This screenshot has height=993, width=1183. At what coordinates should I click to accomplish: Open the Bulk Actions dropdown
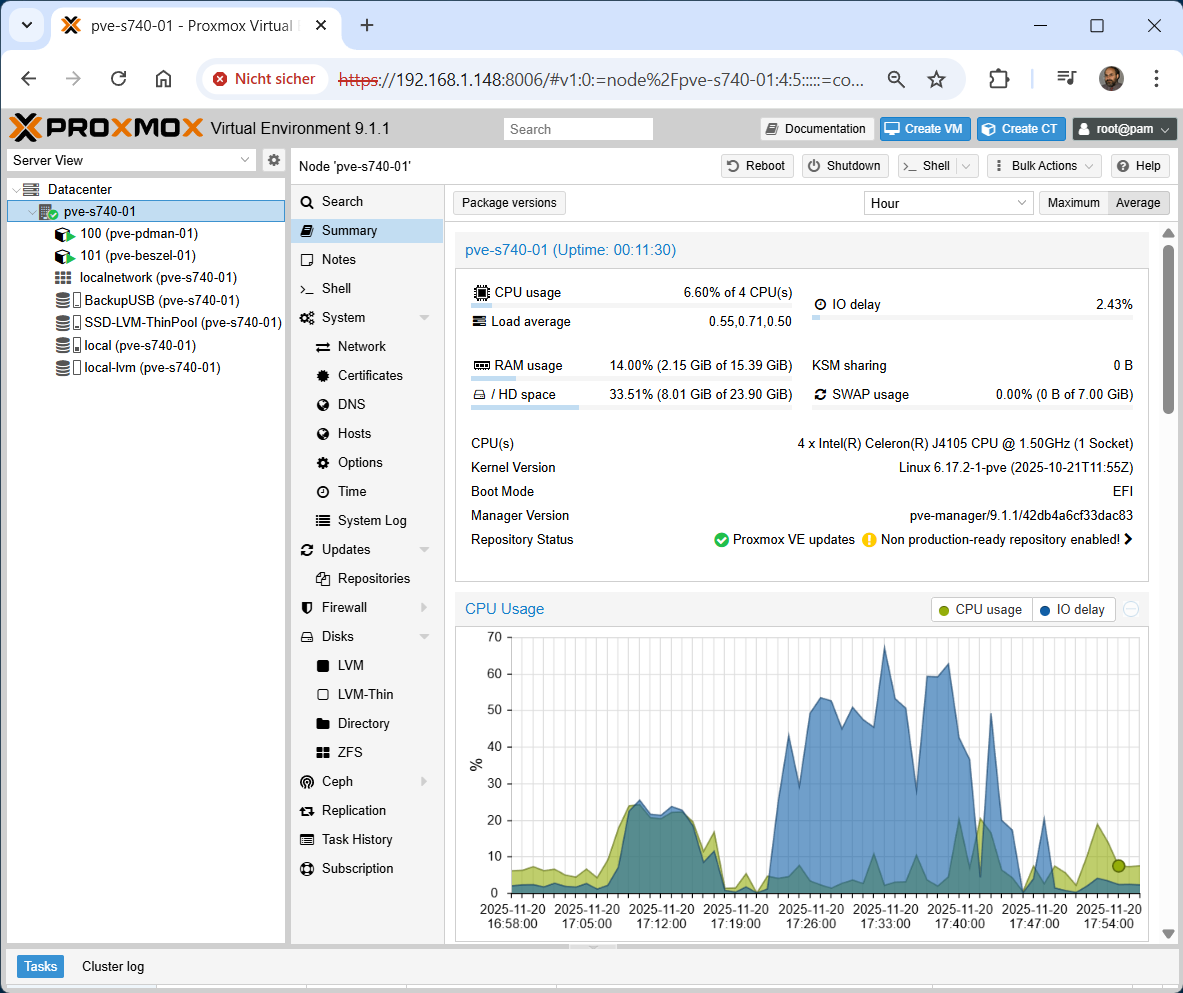tap(1043, 166)
